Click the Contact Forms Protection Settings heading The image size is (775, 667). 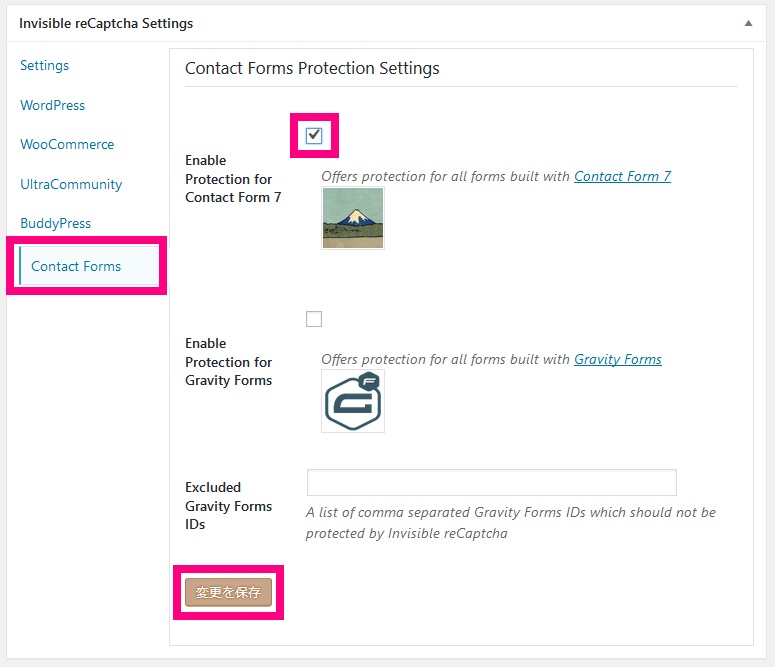[312, 68]
